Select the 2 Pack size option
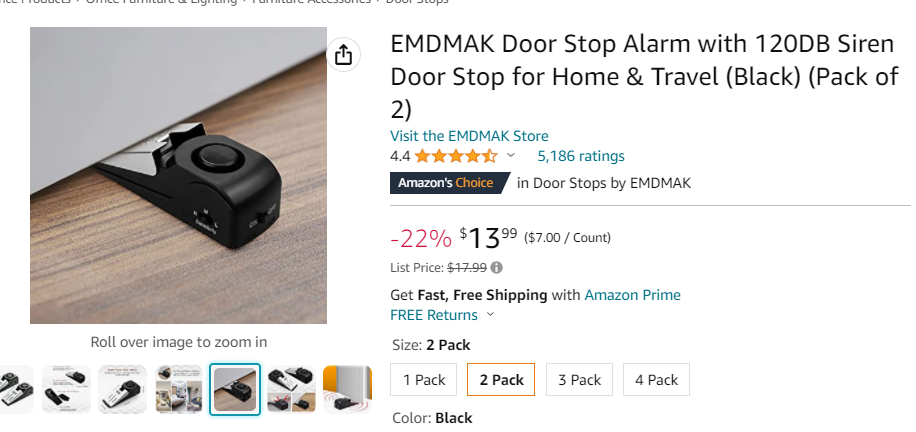This screenshot has height=432, width=916. (501, 380)
